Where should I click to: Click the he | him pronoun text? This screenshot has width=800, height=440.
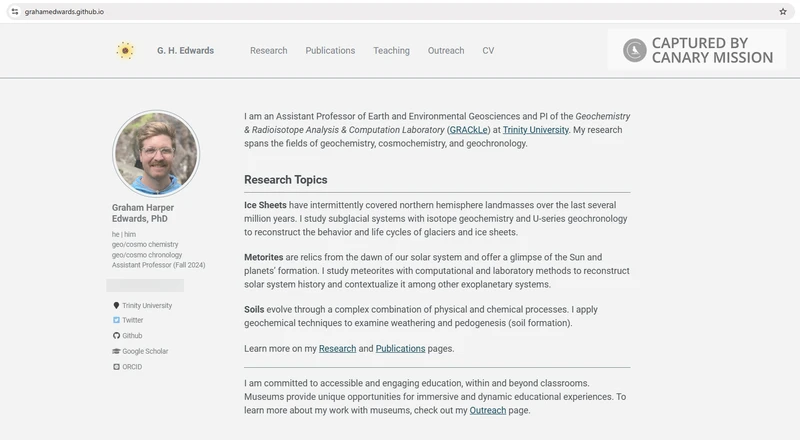124,234
